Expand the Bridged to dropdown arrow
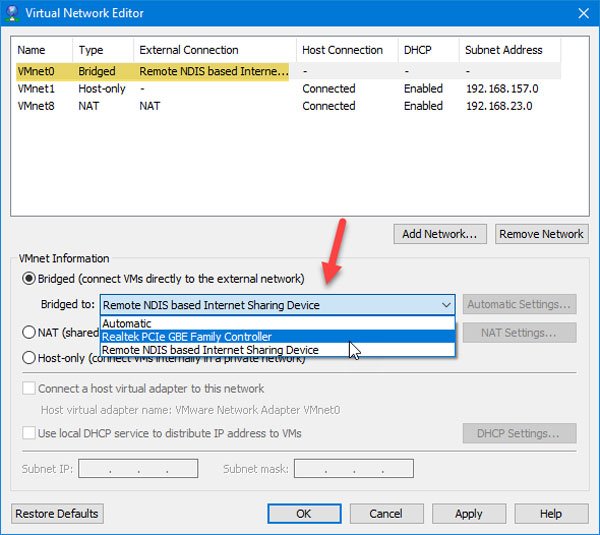The height and width of the screenshot is (535, 600). [x=445, y=305]
